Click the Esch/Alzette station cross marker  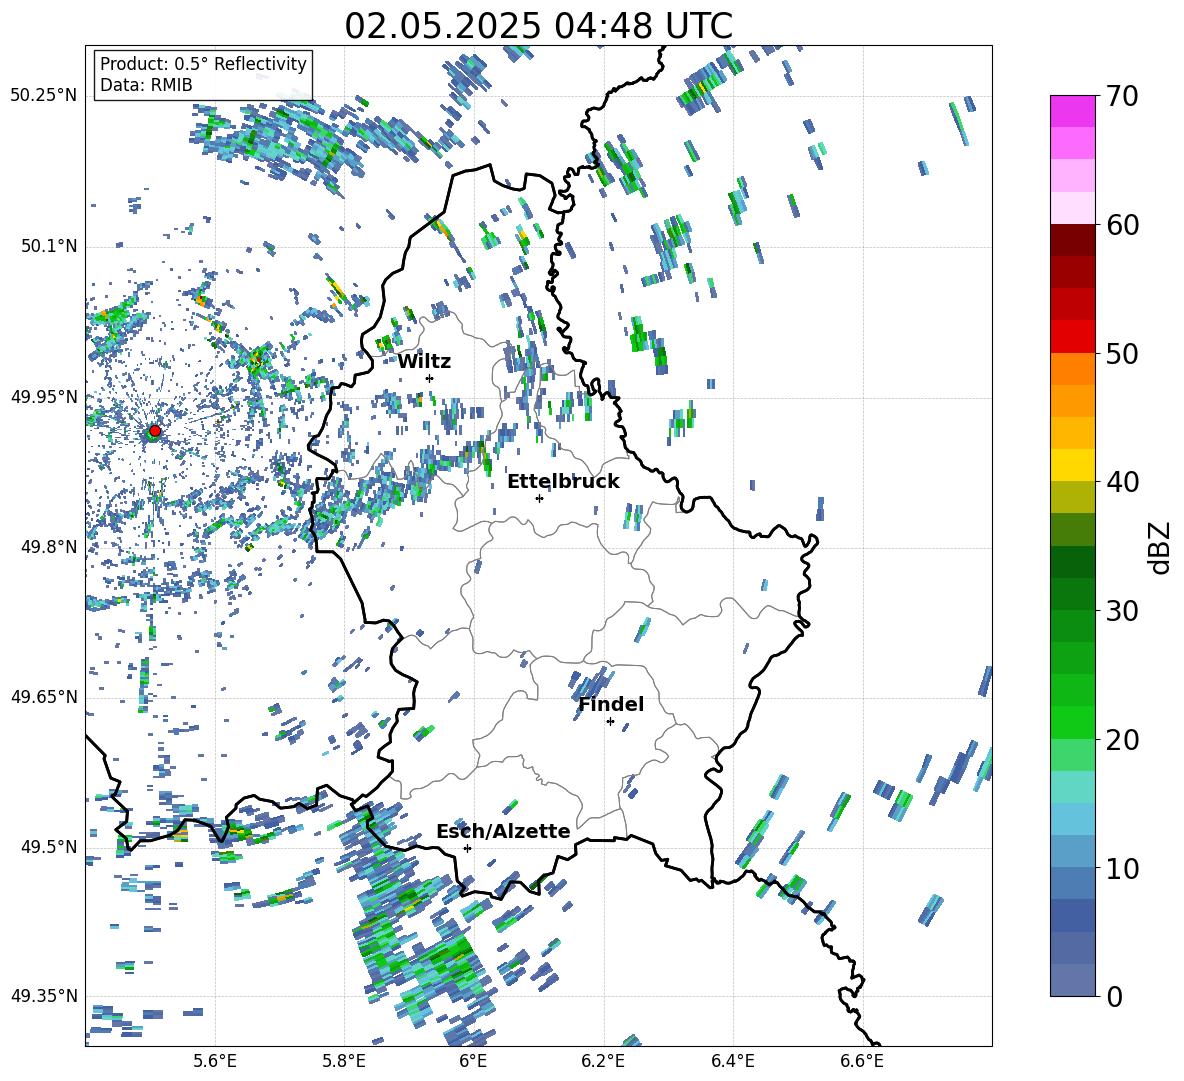coord(467,848)
